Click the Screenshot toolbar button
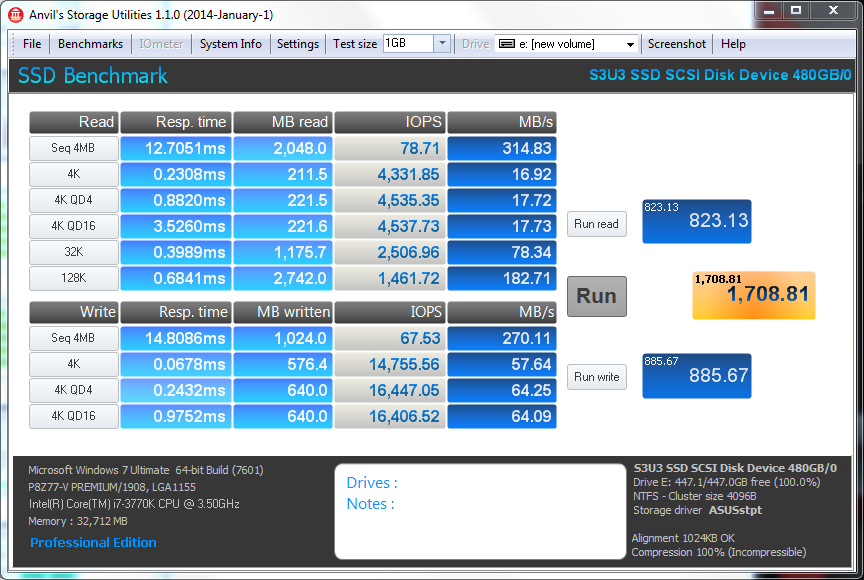 click(x=677, y=44)
